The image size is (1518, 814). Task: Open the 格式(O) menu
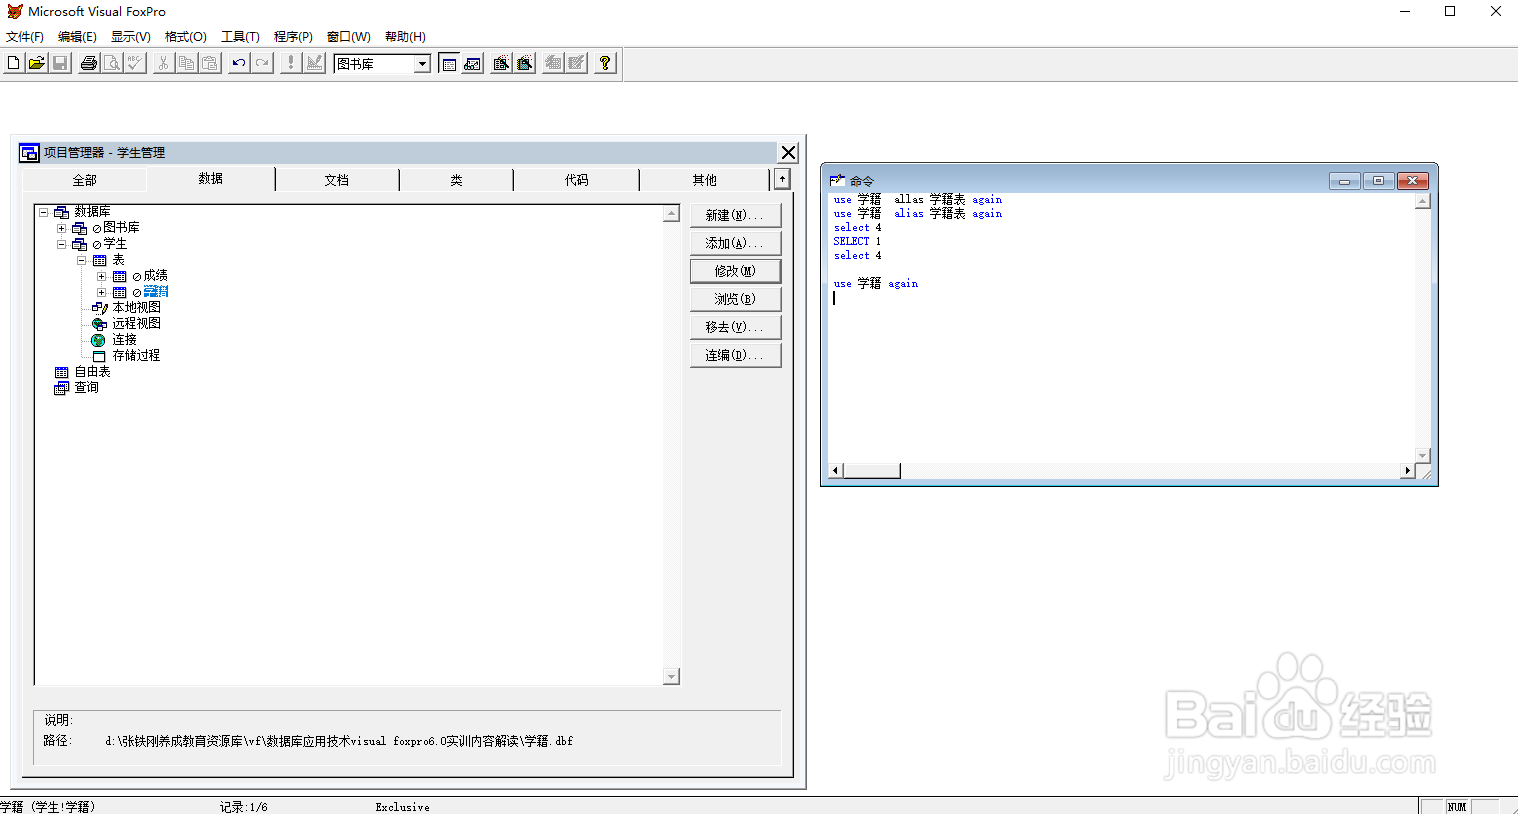pyautogui.click(x=185, y=36)
